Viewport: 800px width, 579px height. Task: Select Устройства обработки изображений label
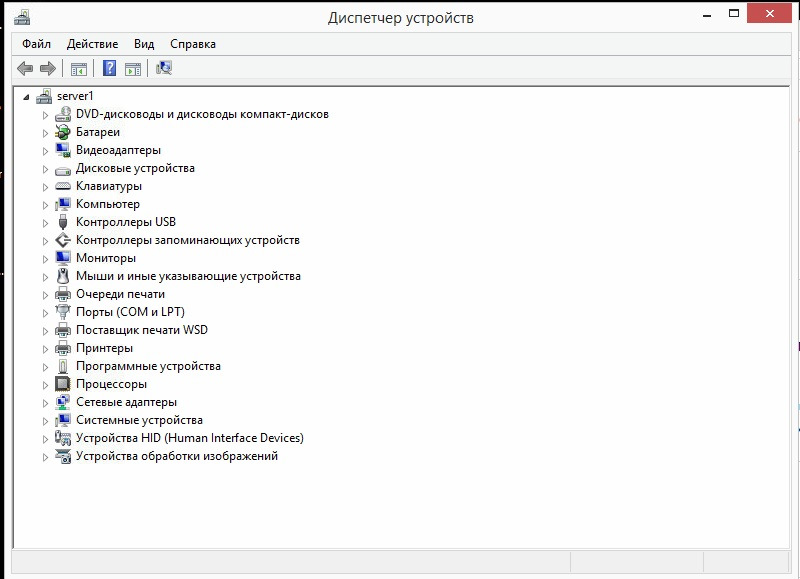(177, 456)
